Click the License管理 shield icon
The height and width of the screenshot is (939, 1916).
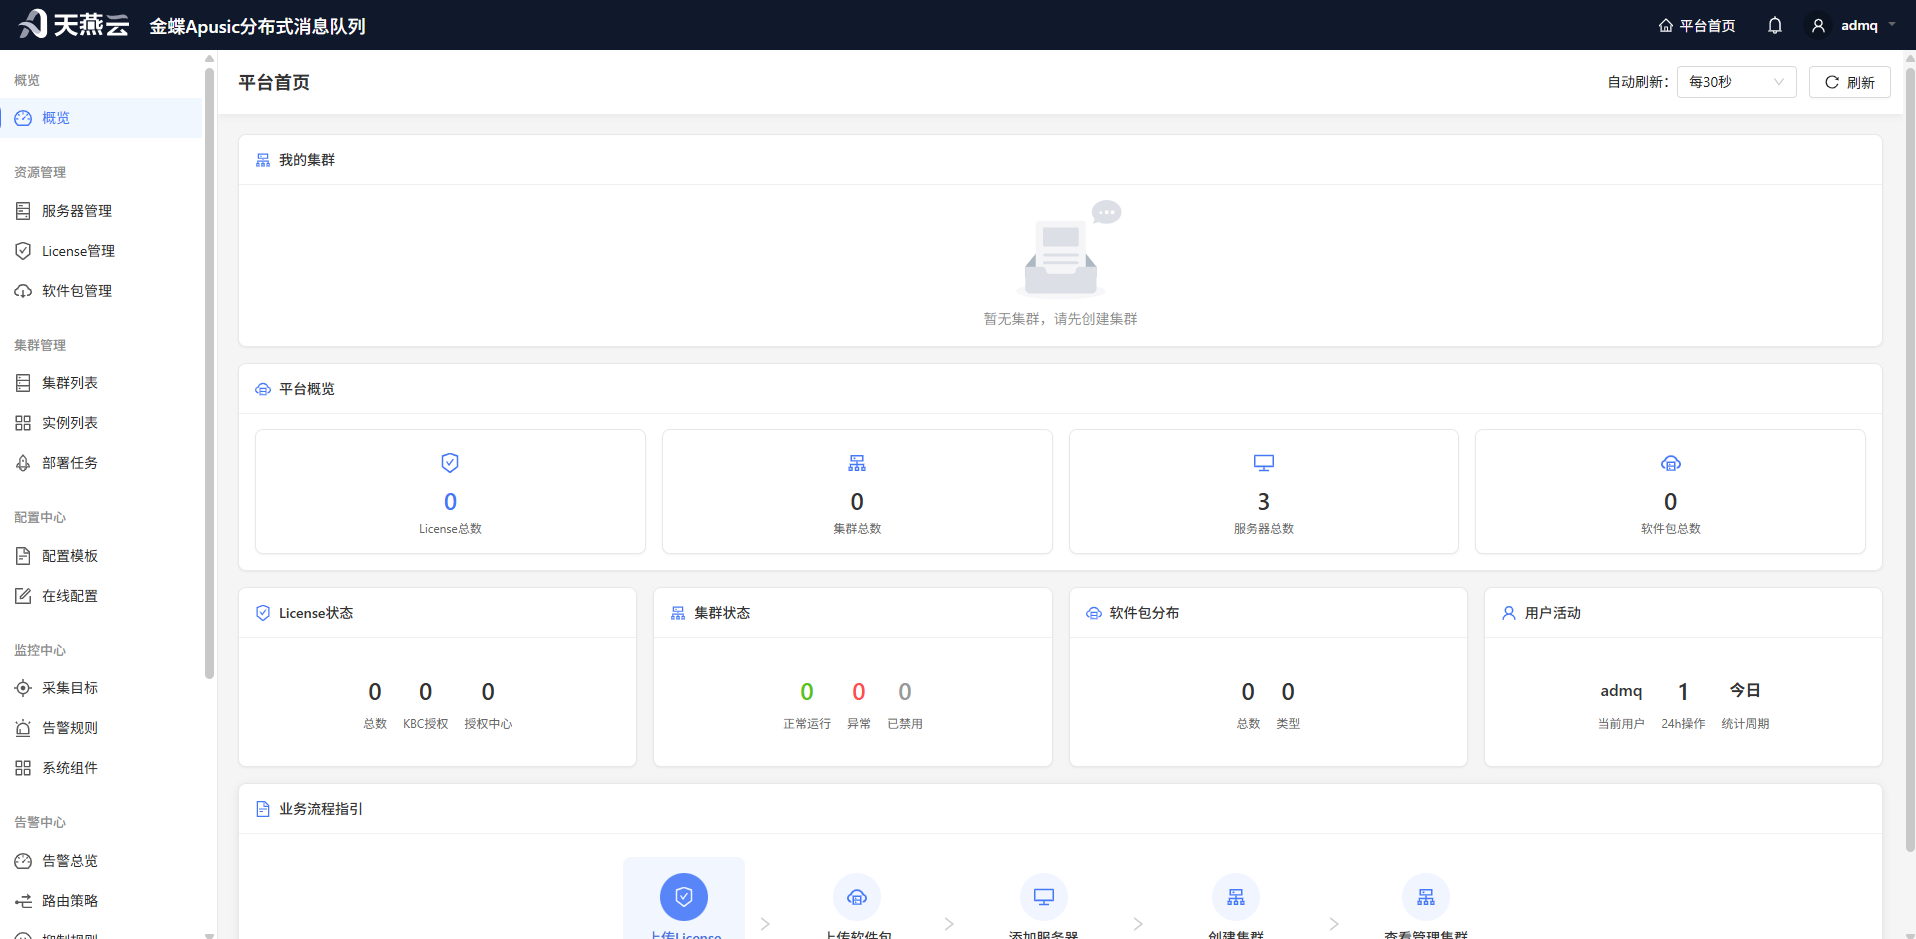click(23, 251)
